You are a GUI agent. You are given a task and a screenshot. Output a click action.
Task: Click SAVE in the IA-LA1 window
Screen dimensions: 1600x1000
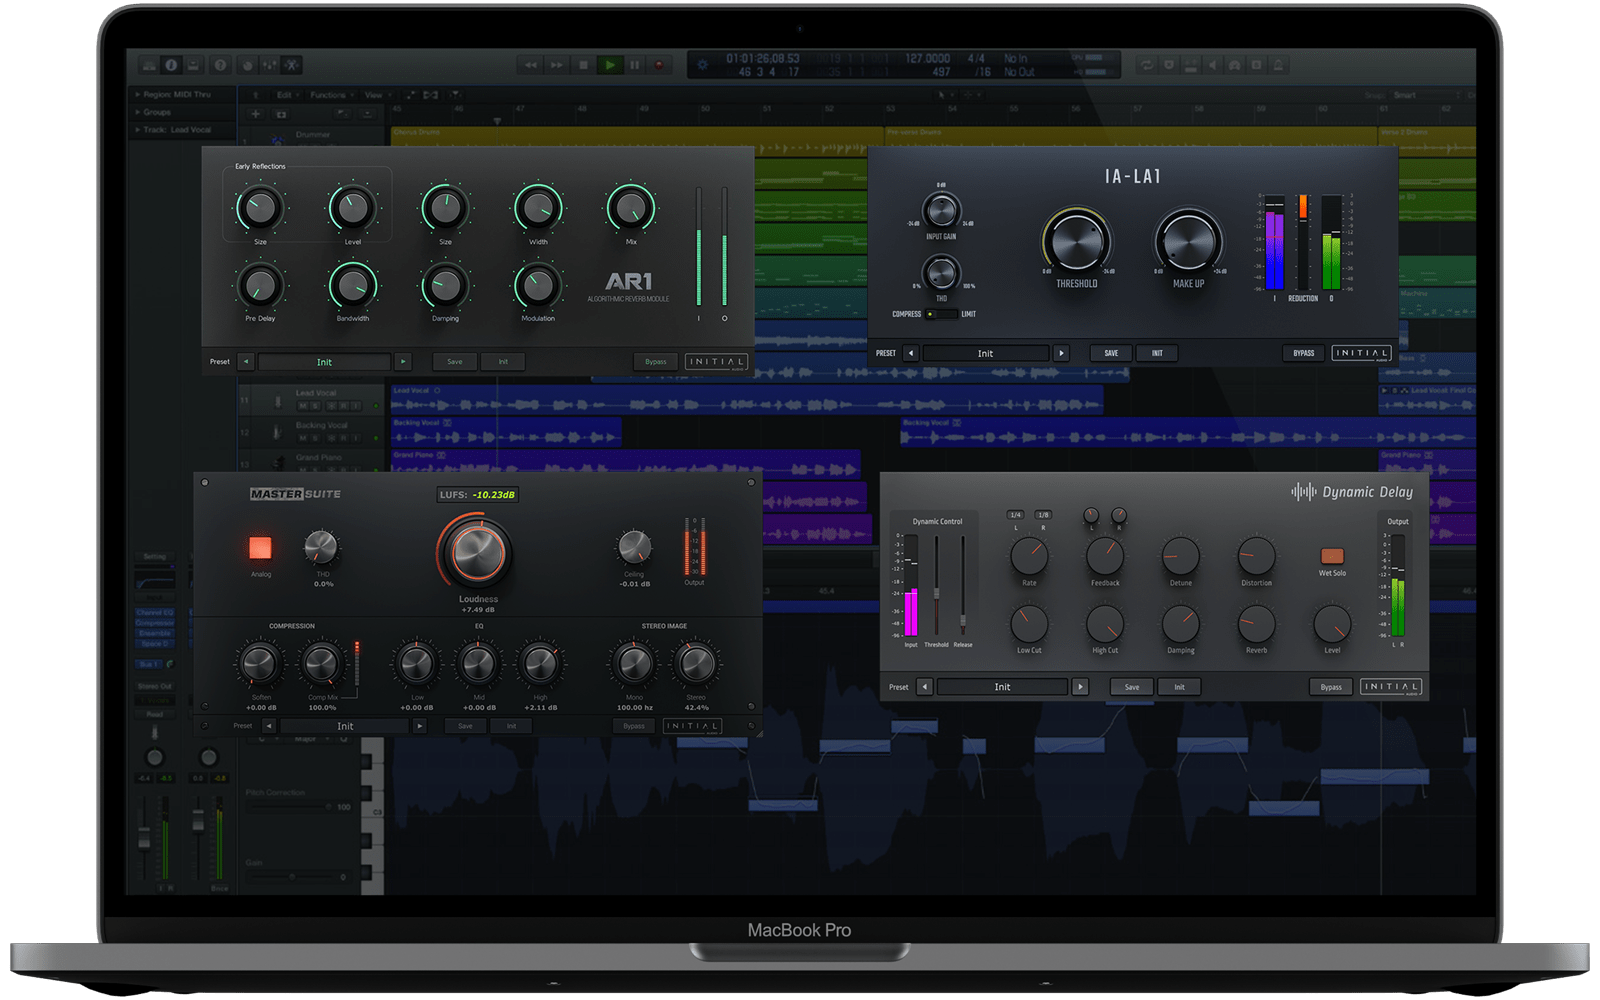click(1111, 353)
